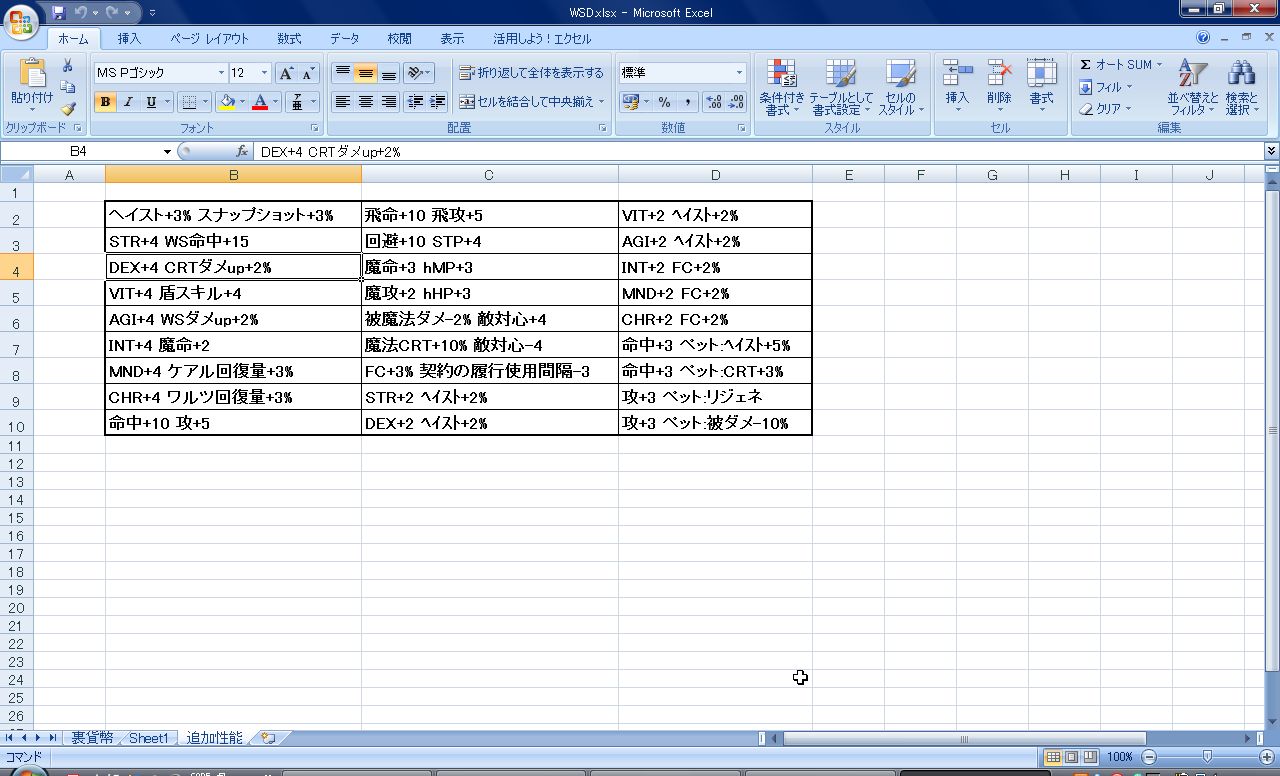Open the 校閲 ribbon tab
This screenshot has width=1280, height=776.
coord(399,39)
